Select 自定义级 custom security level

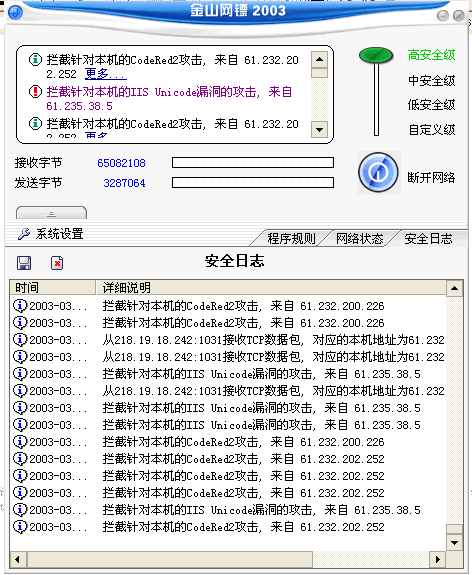(x=431, y=129)
